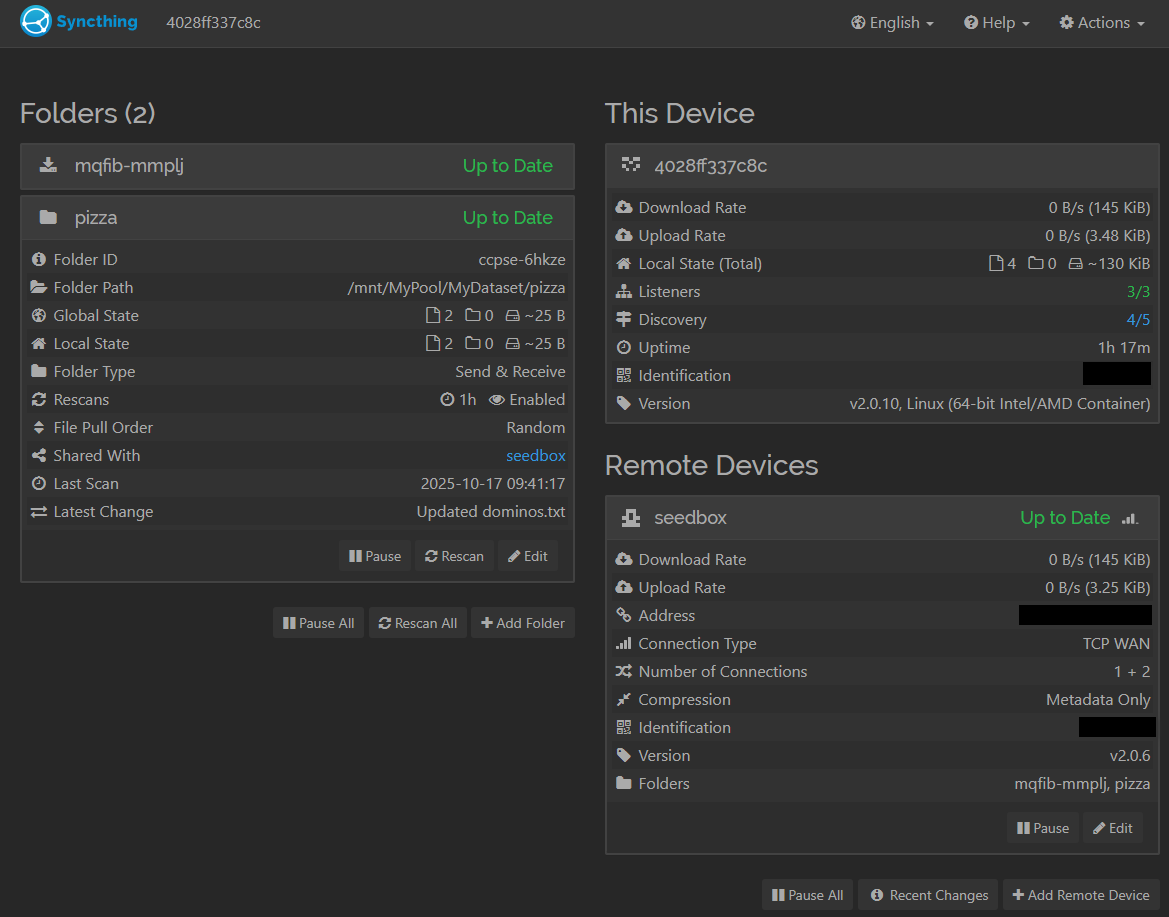Pause all folders
The image size is (1169, 917).
click(x=319, y=623)
